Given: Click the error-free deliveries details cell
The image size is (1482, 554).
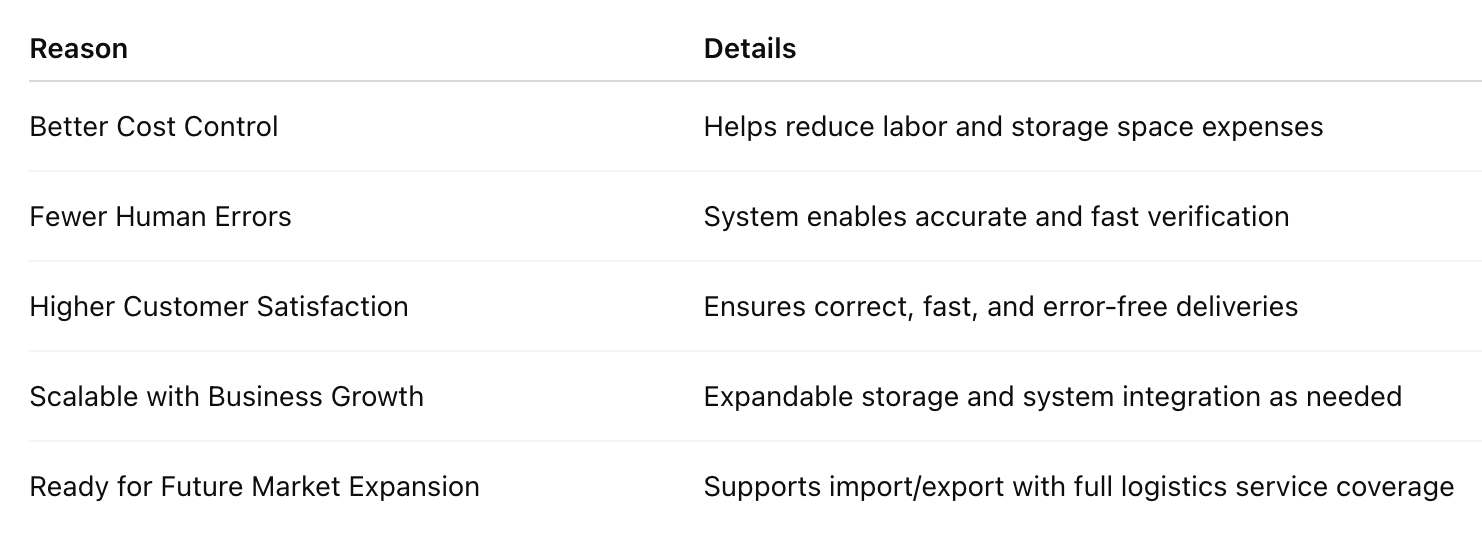Looking at the screenshot, I should click(x=1000, y=307).
